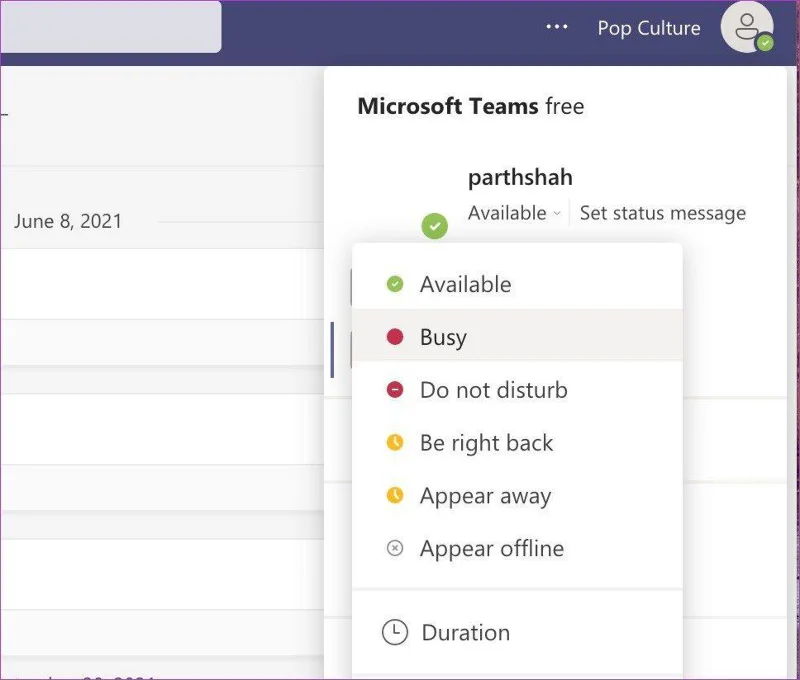
Task: Click the yellow clock Be right back icon
Action: tap(395, 442)
